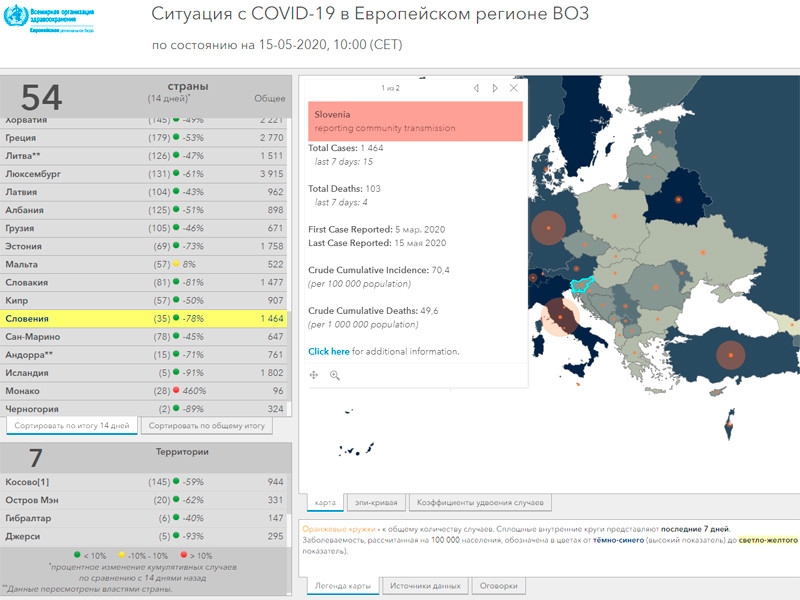Go to previous popup feature arrow
Image resolution: width=800 pixels, height=600 pixels.
coord(476,88)
